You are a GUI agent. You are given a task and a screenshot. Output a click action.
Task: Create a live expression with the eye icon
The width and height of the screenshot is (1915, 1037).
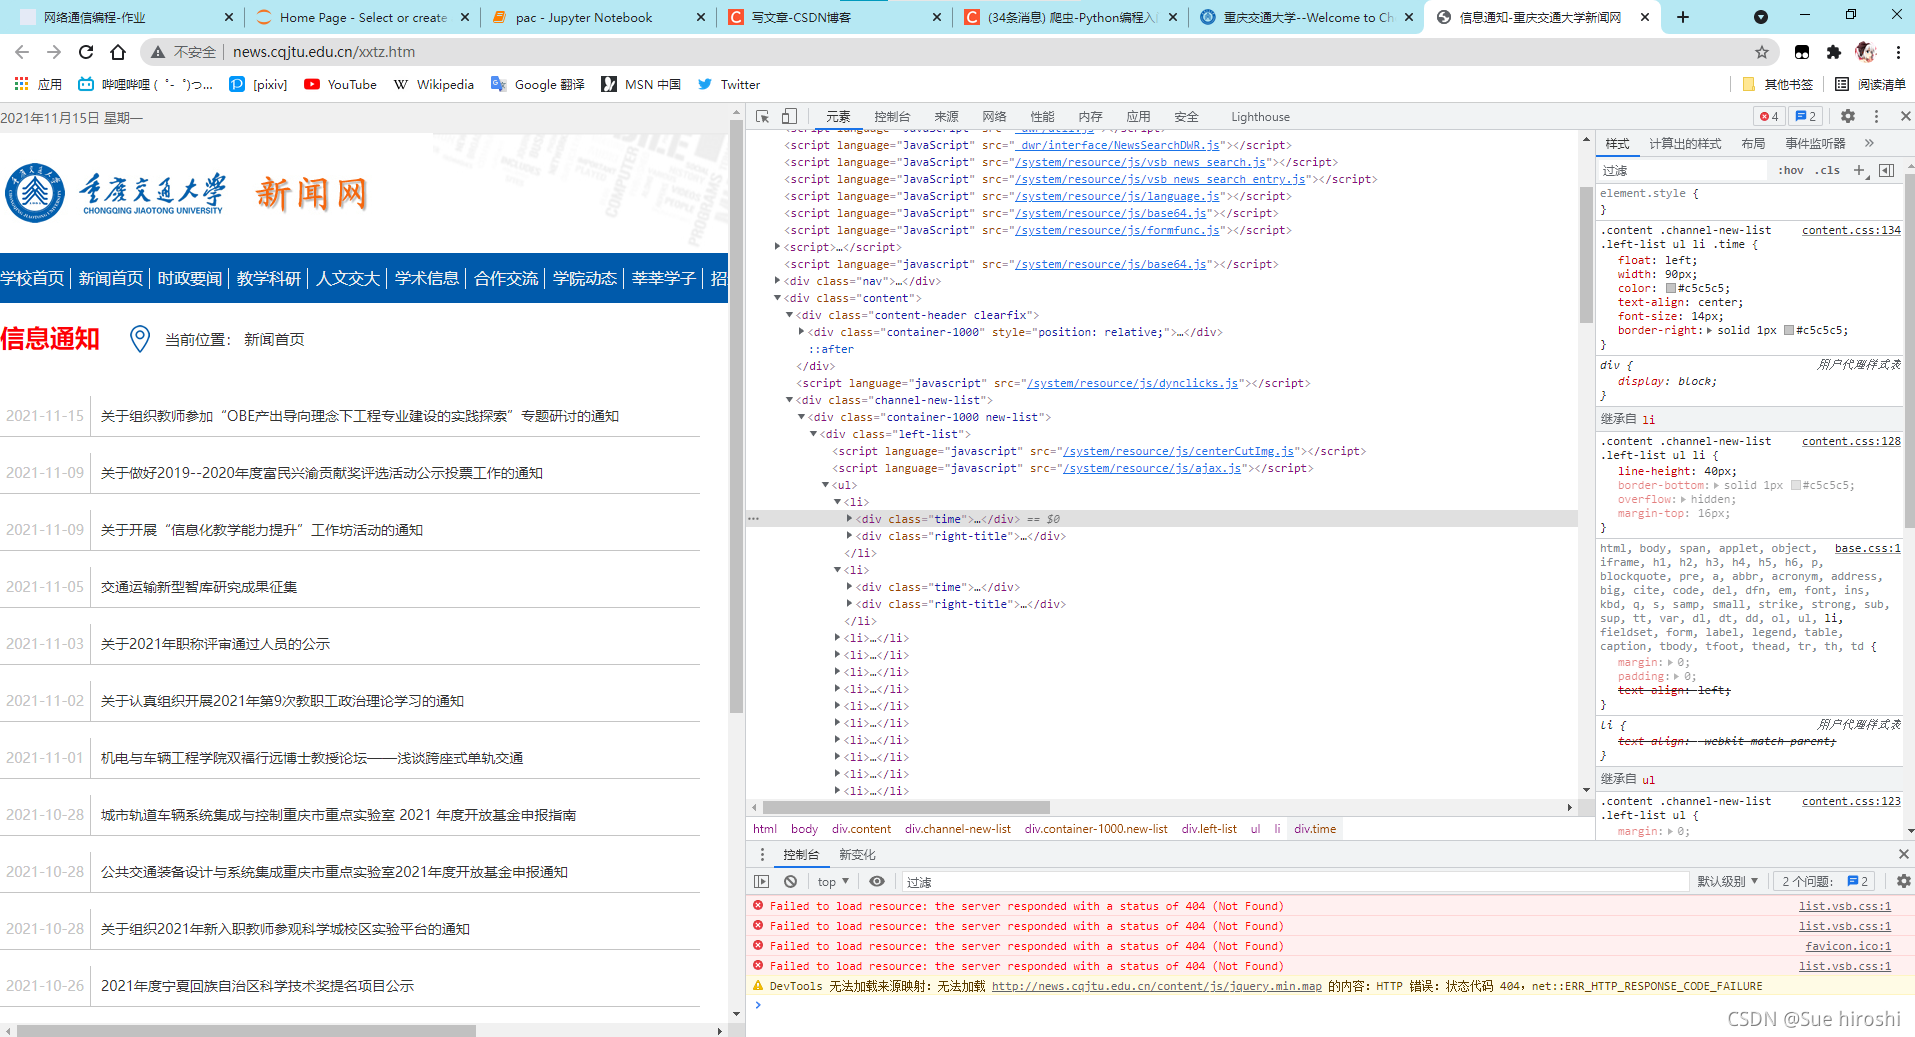point(877,881)
